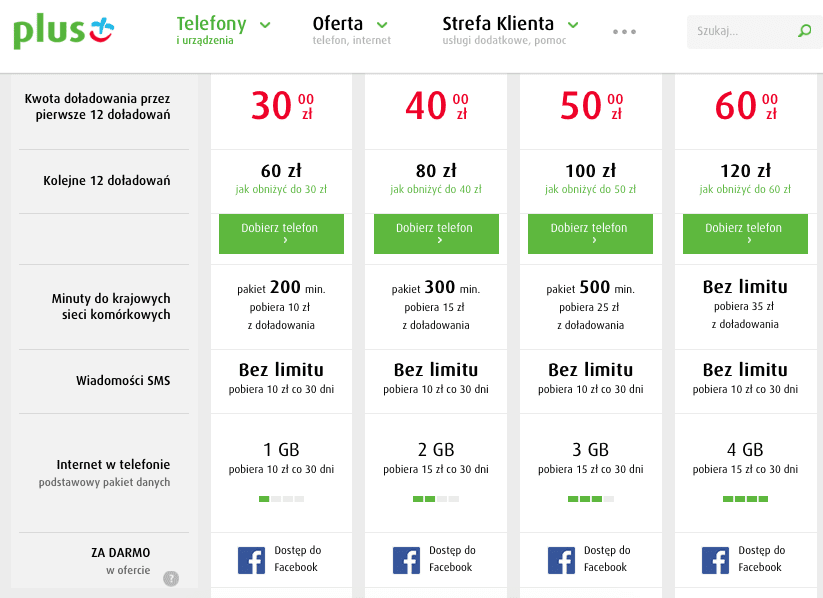Click the Plus logo
The image size is (823, 598).
(x=64, y=31)
